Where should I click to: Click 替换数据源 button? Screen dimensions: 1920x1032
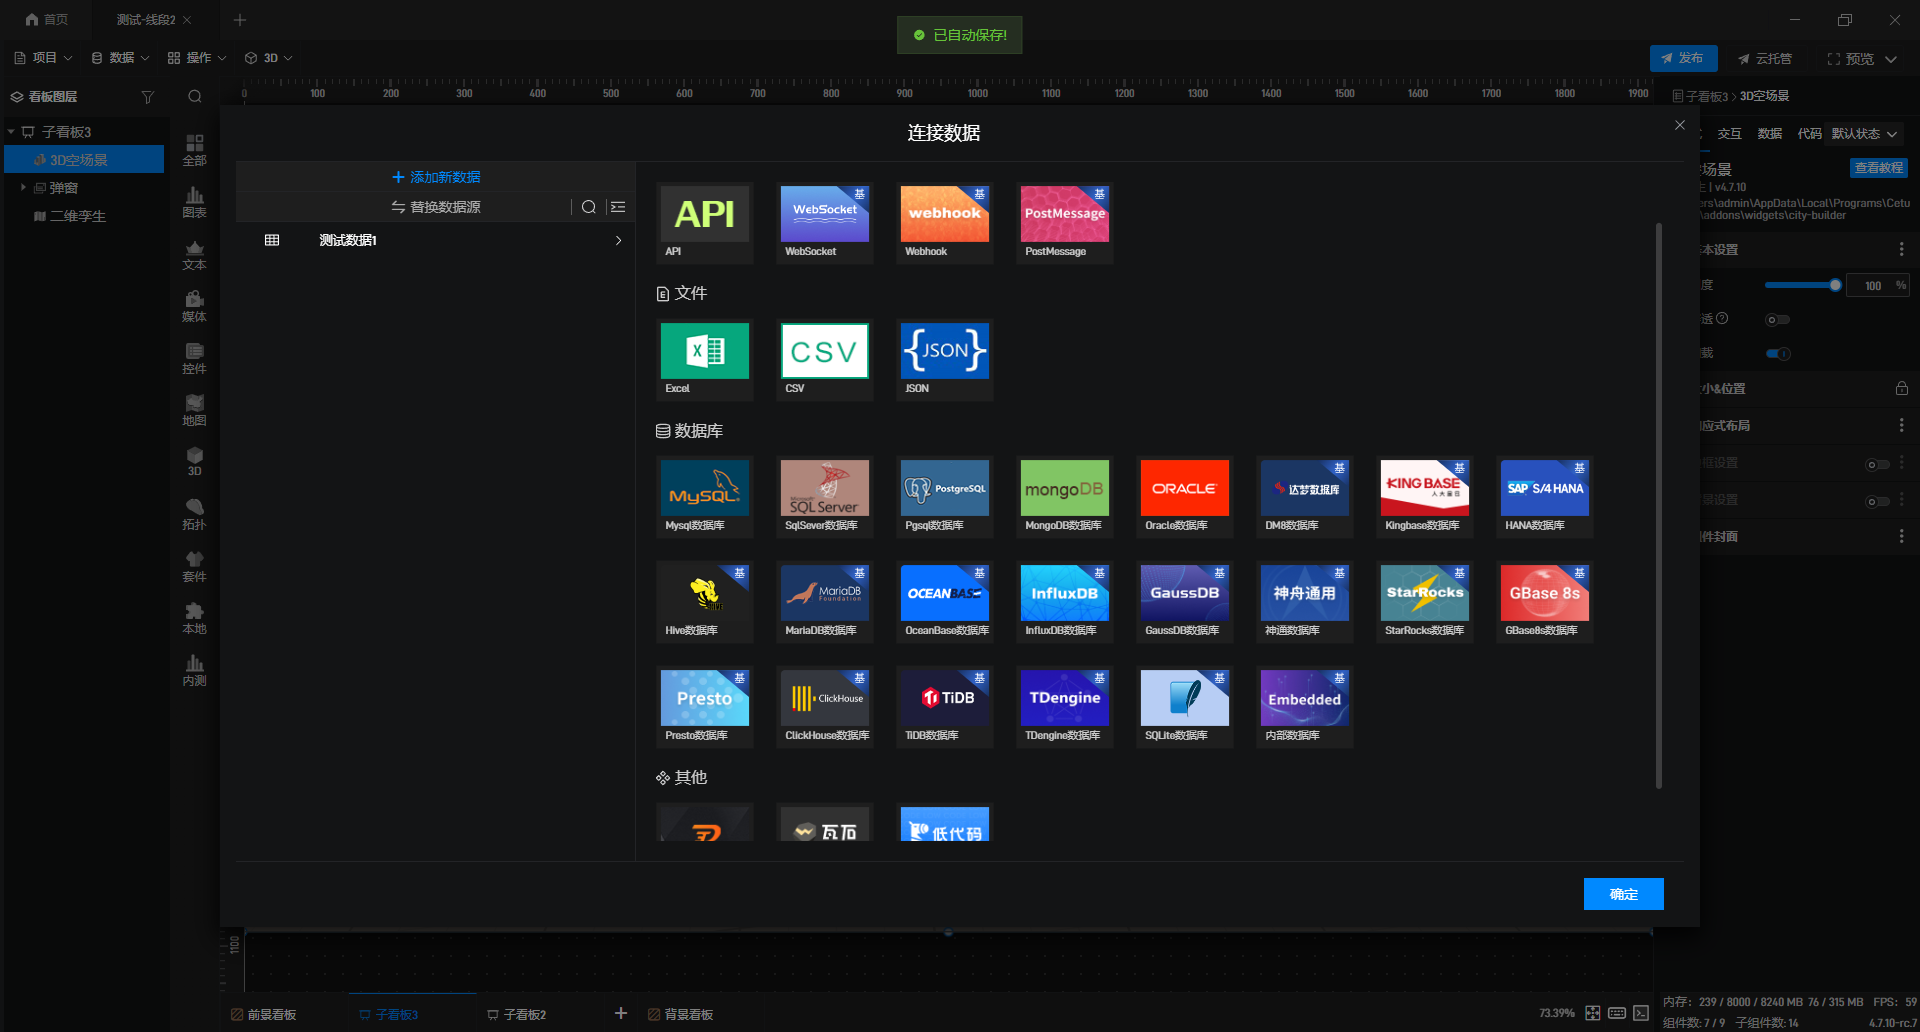click(436, 207)
